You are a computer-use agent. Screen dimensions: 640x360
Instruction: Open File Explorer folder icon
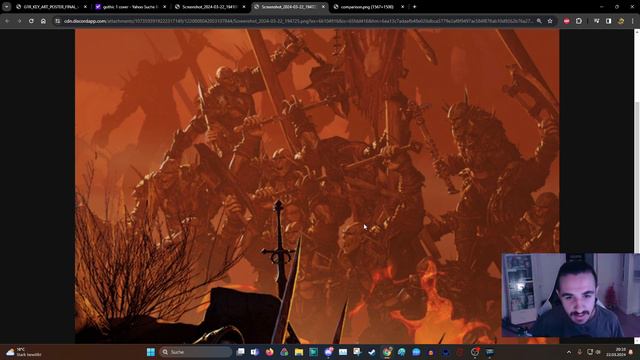[x=299, y=352]
